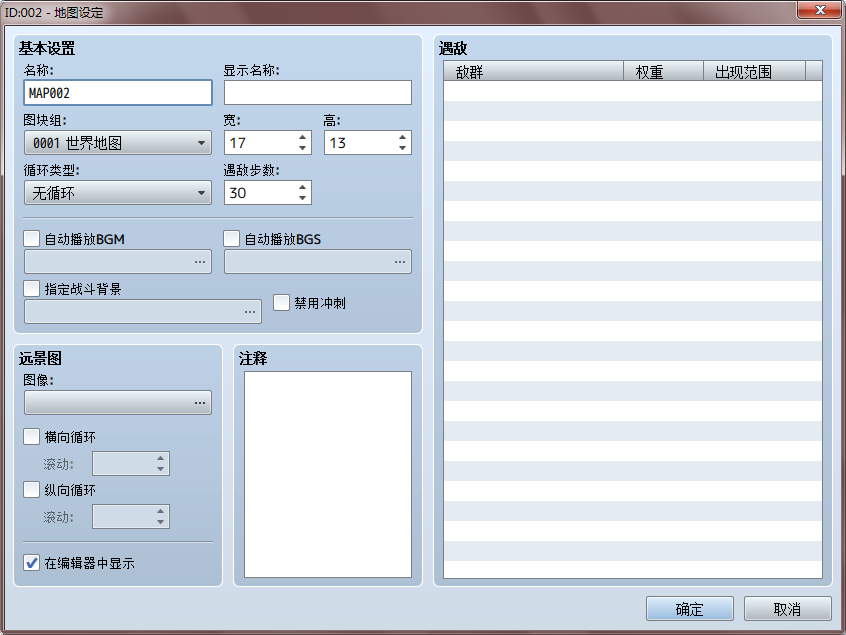The height and width of the screenshot is (635, 846).
Task: Enable the 横向循环 checkbox
Action: 32,436
